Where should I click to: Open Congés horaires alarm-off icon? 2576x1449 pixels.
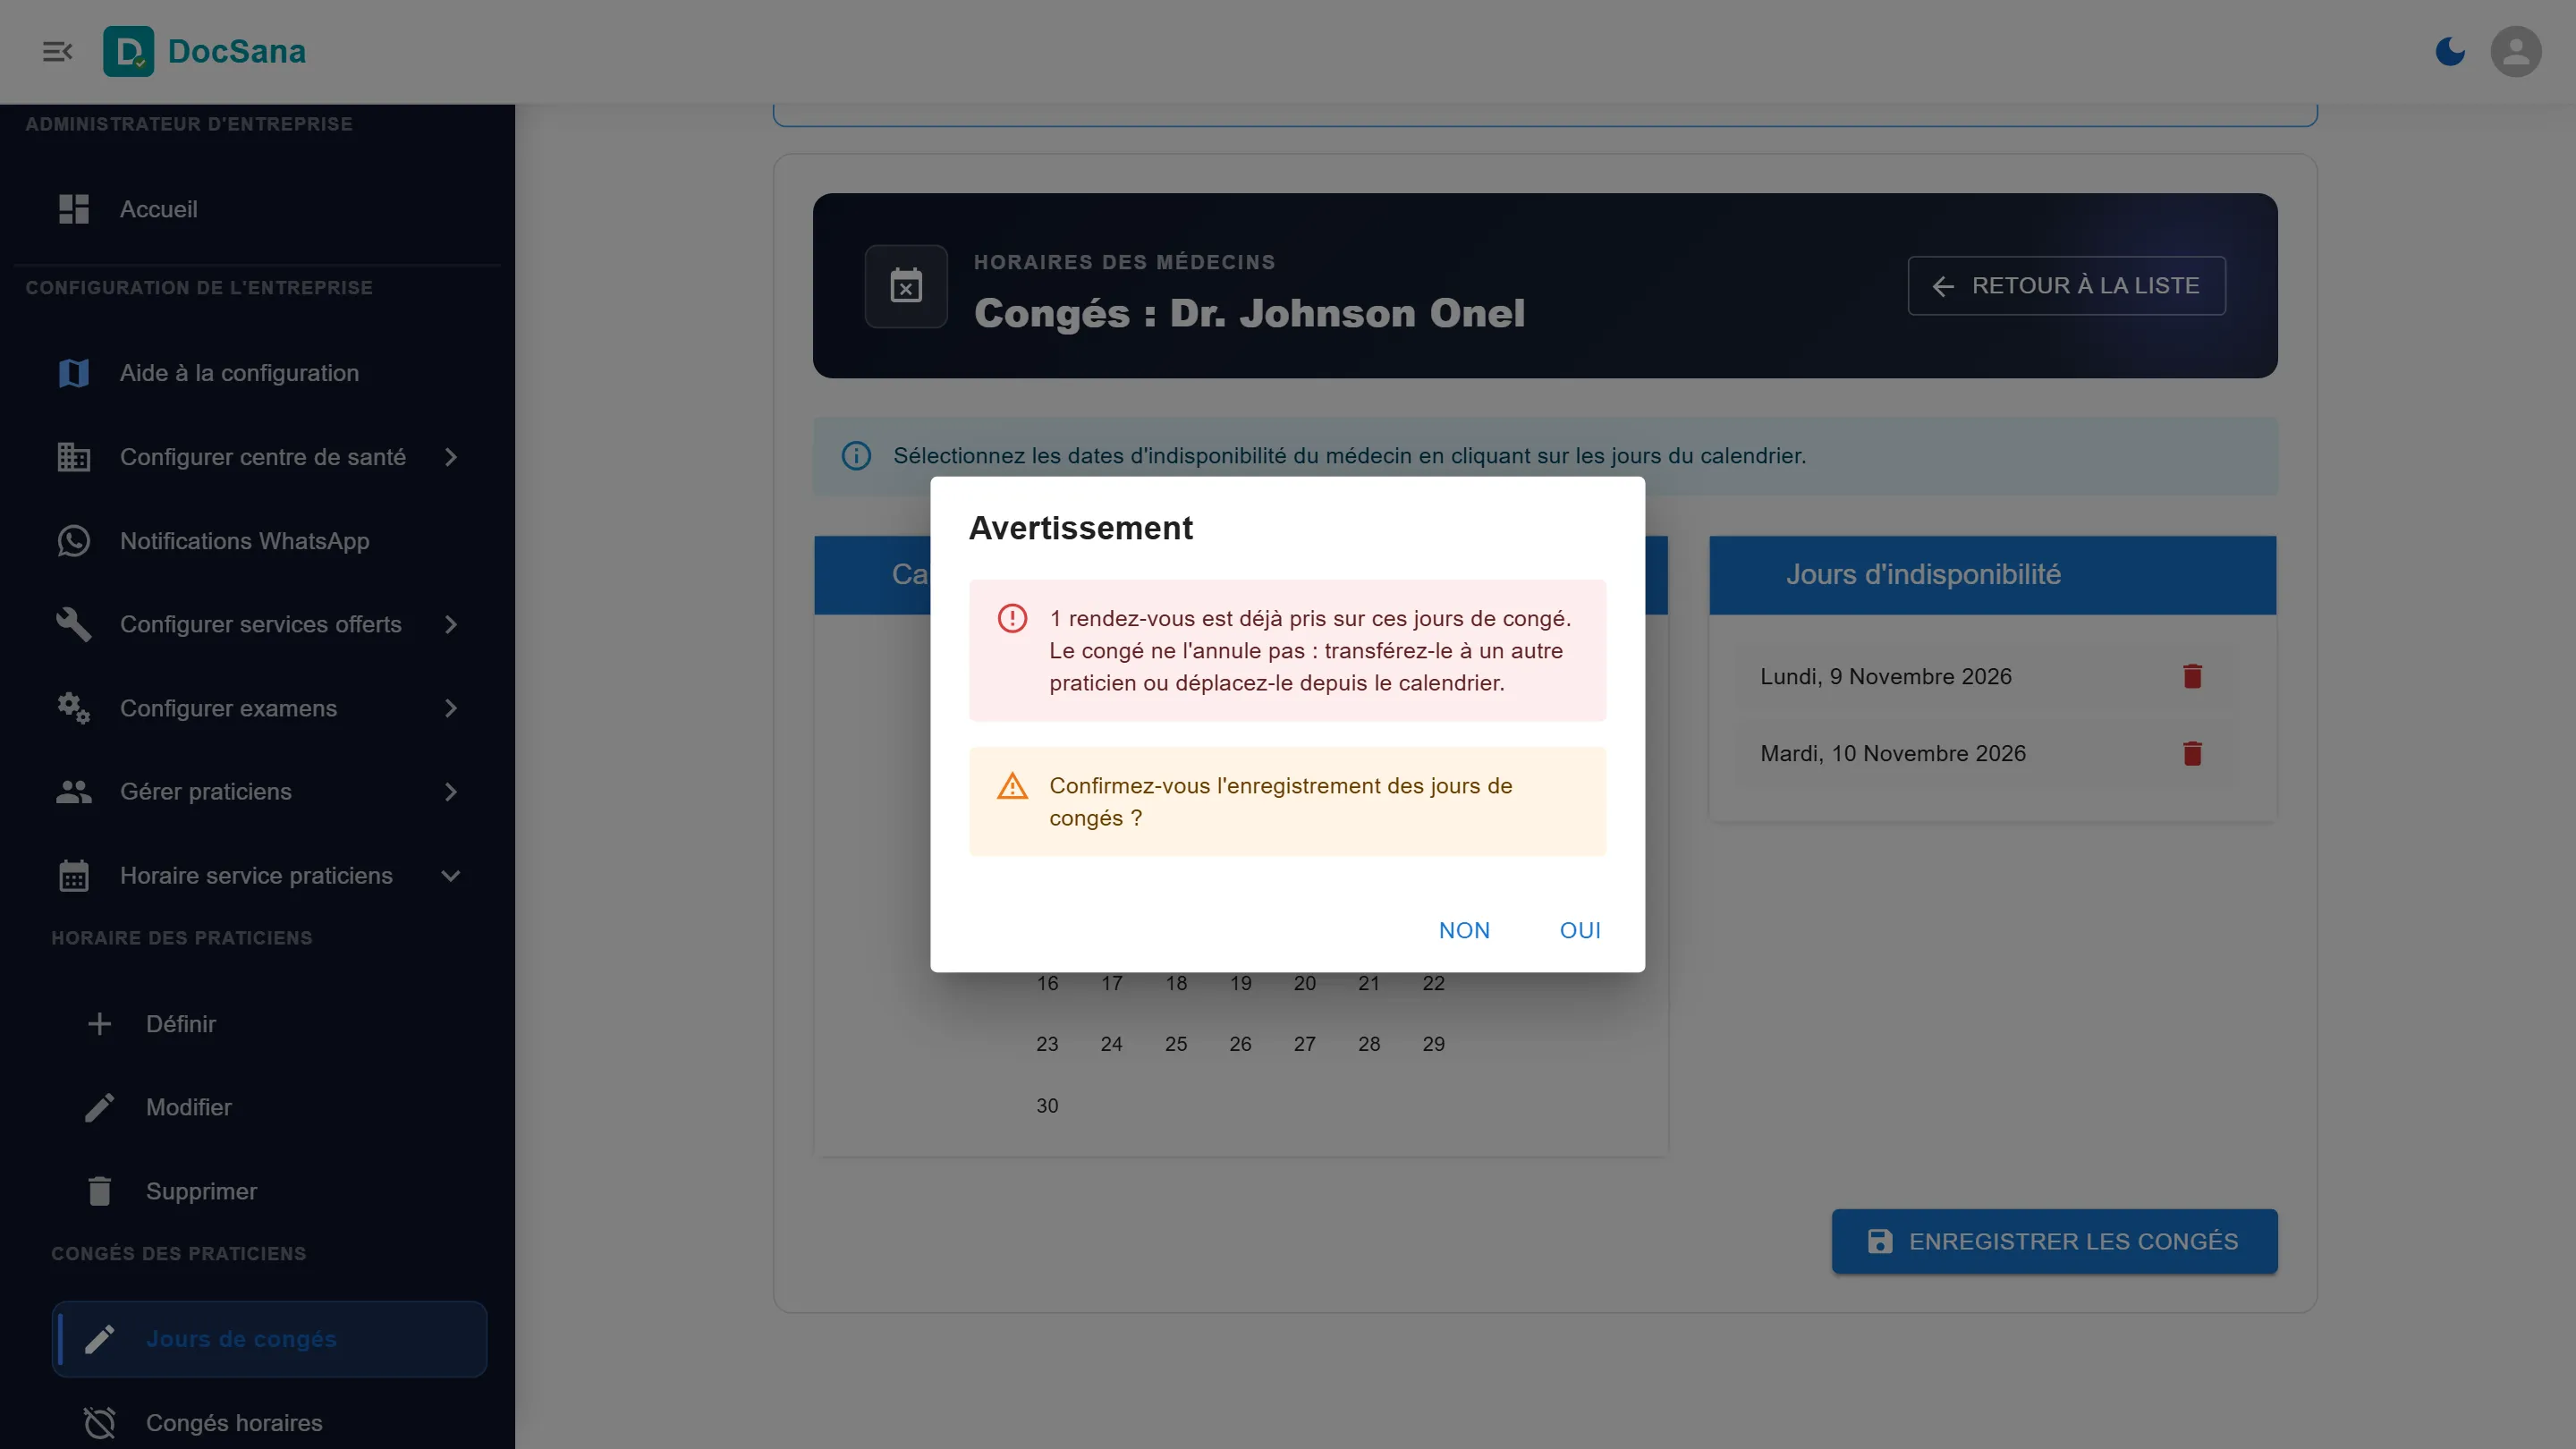click(x=99, y=1422)
